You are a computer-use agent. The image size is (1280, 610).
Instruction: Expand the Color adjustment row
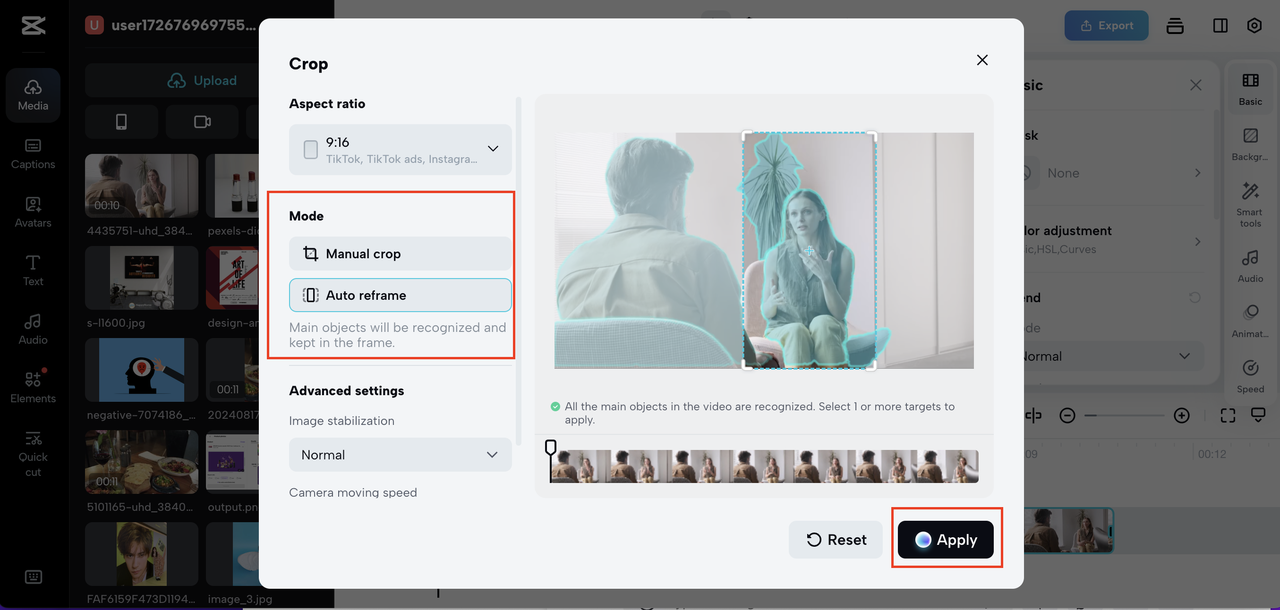pos(1111,240)
